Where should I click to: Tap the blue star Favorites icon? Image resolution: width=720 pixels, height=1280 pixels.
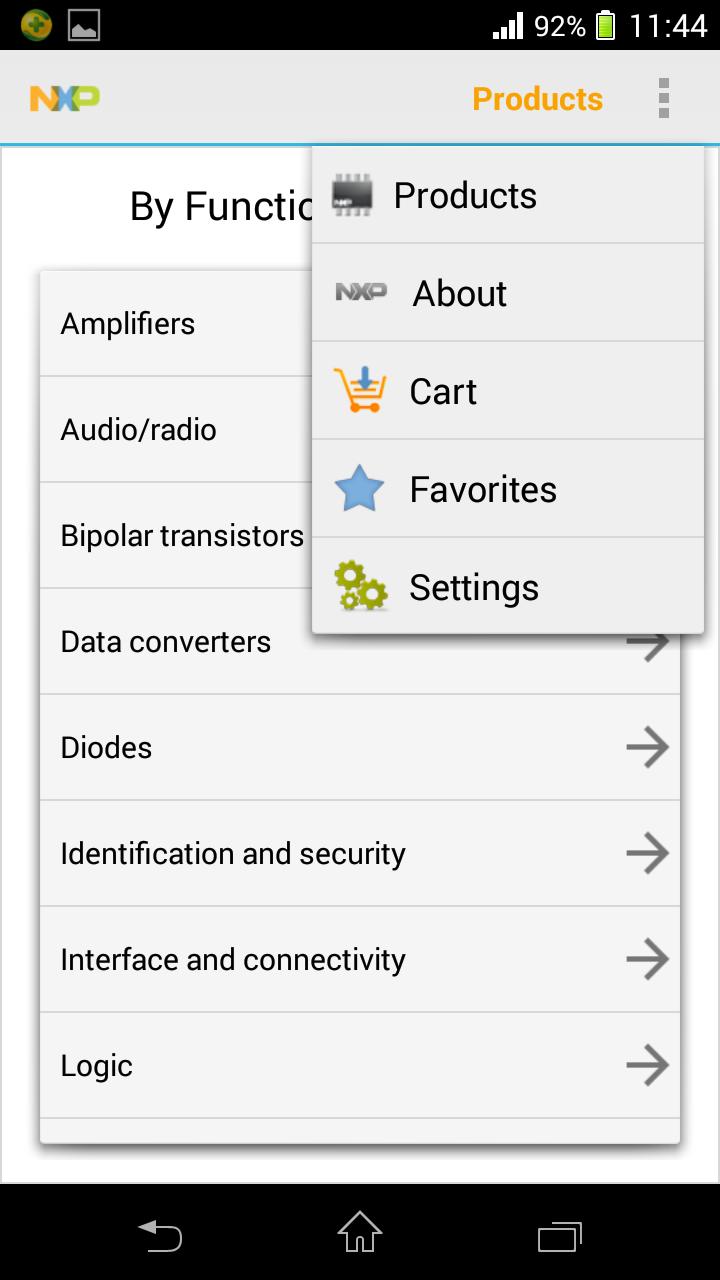click(359, 489)
